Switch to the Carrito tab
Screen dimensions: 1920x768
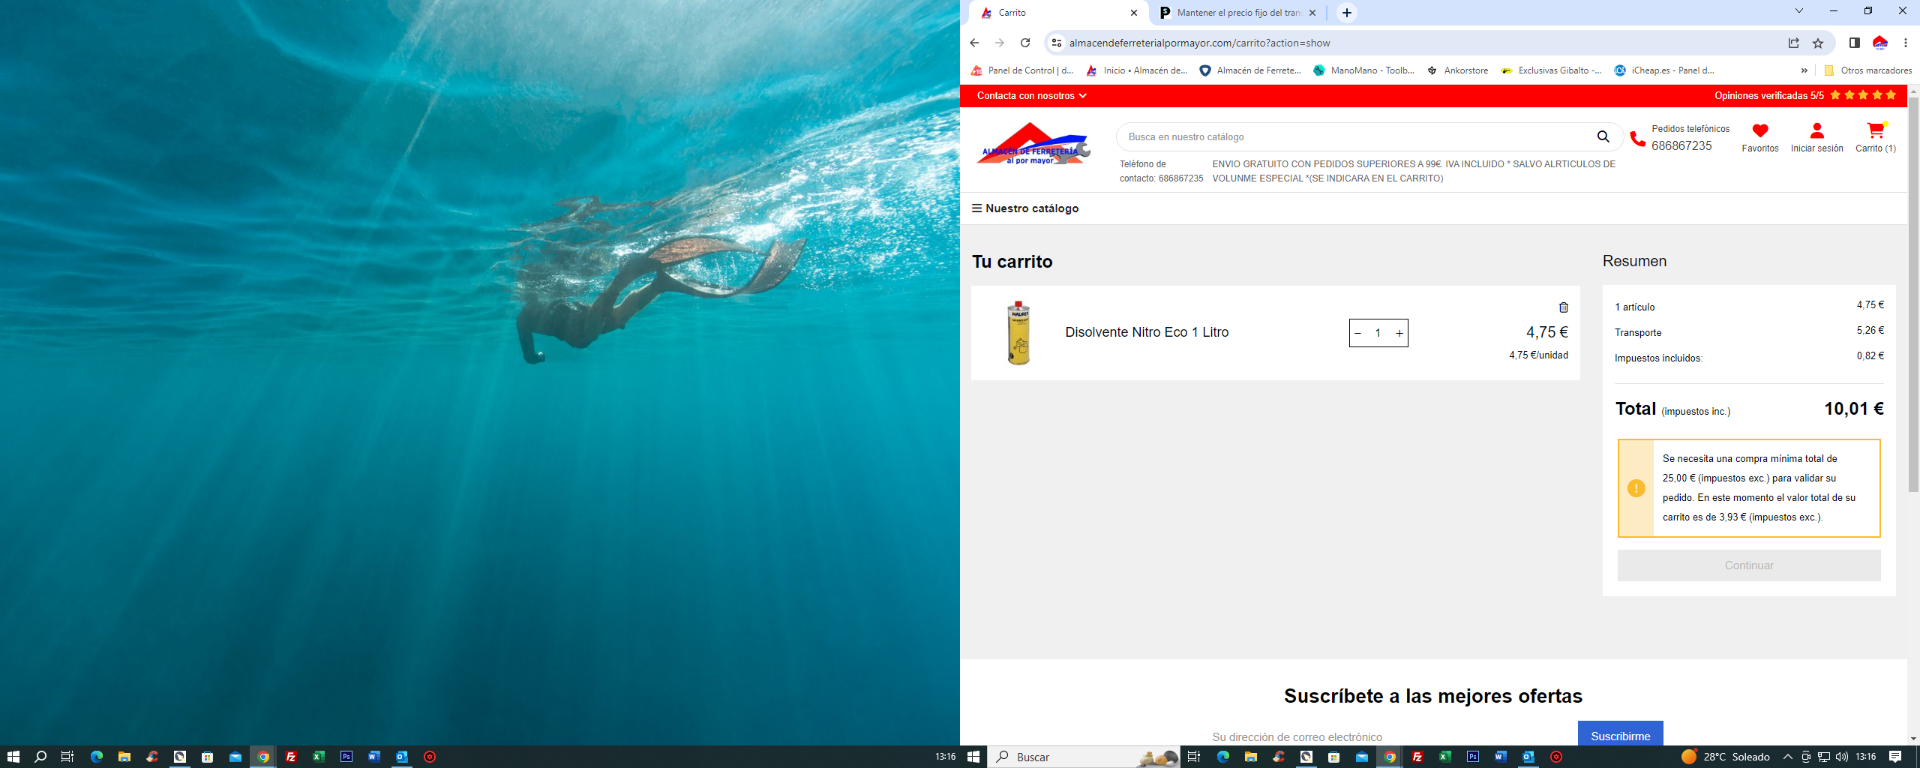point(1058,13)
